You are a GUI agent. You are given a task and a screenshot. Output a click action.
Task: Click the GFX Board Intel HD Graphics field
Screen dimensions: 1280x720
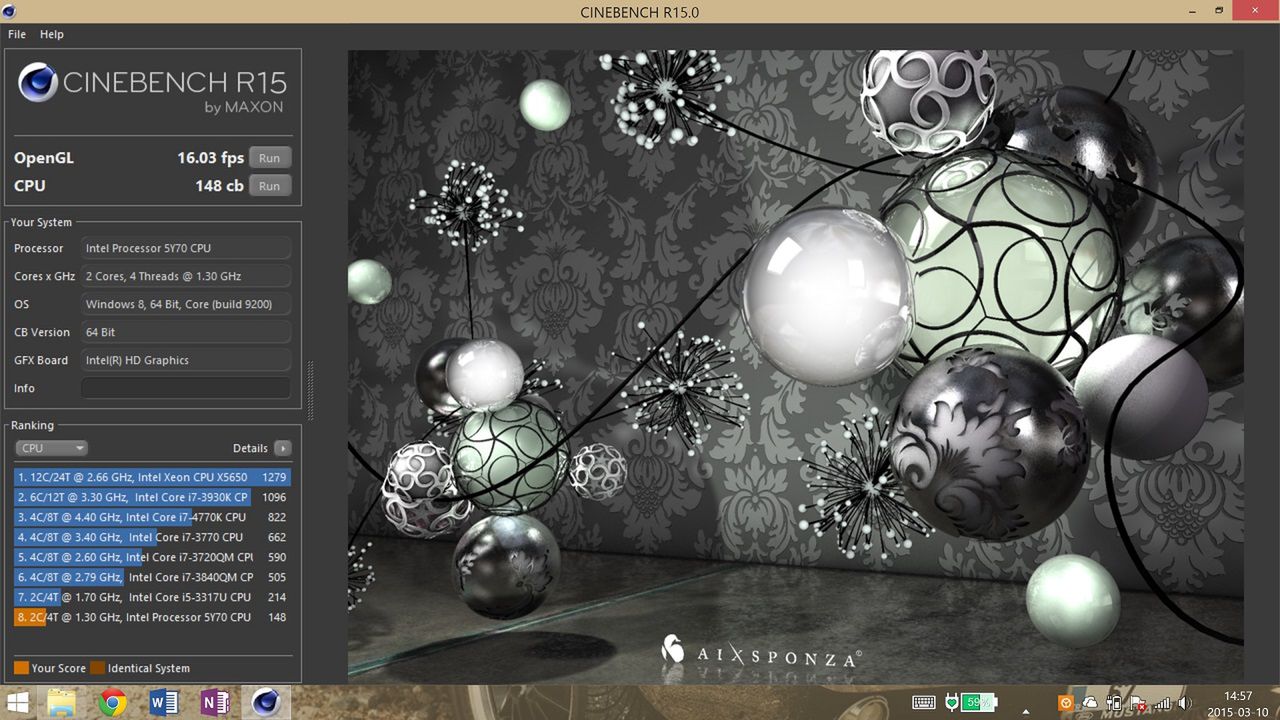(186, 360)
